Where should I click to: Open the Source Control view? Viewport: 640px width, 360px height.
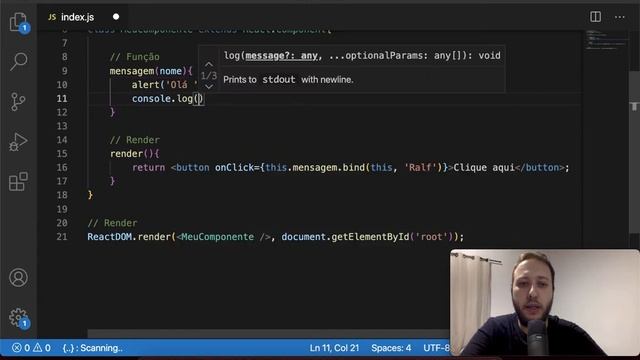tap(18, 102)
